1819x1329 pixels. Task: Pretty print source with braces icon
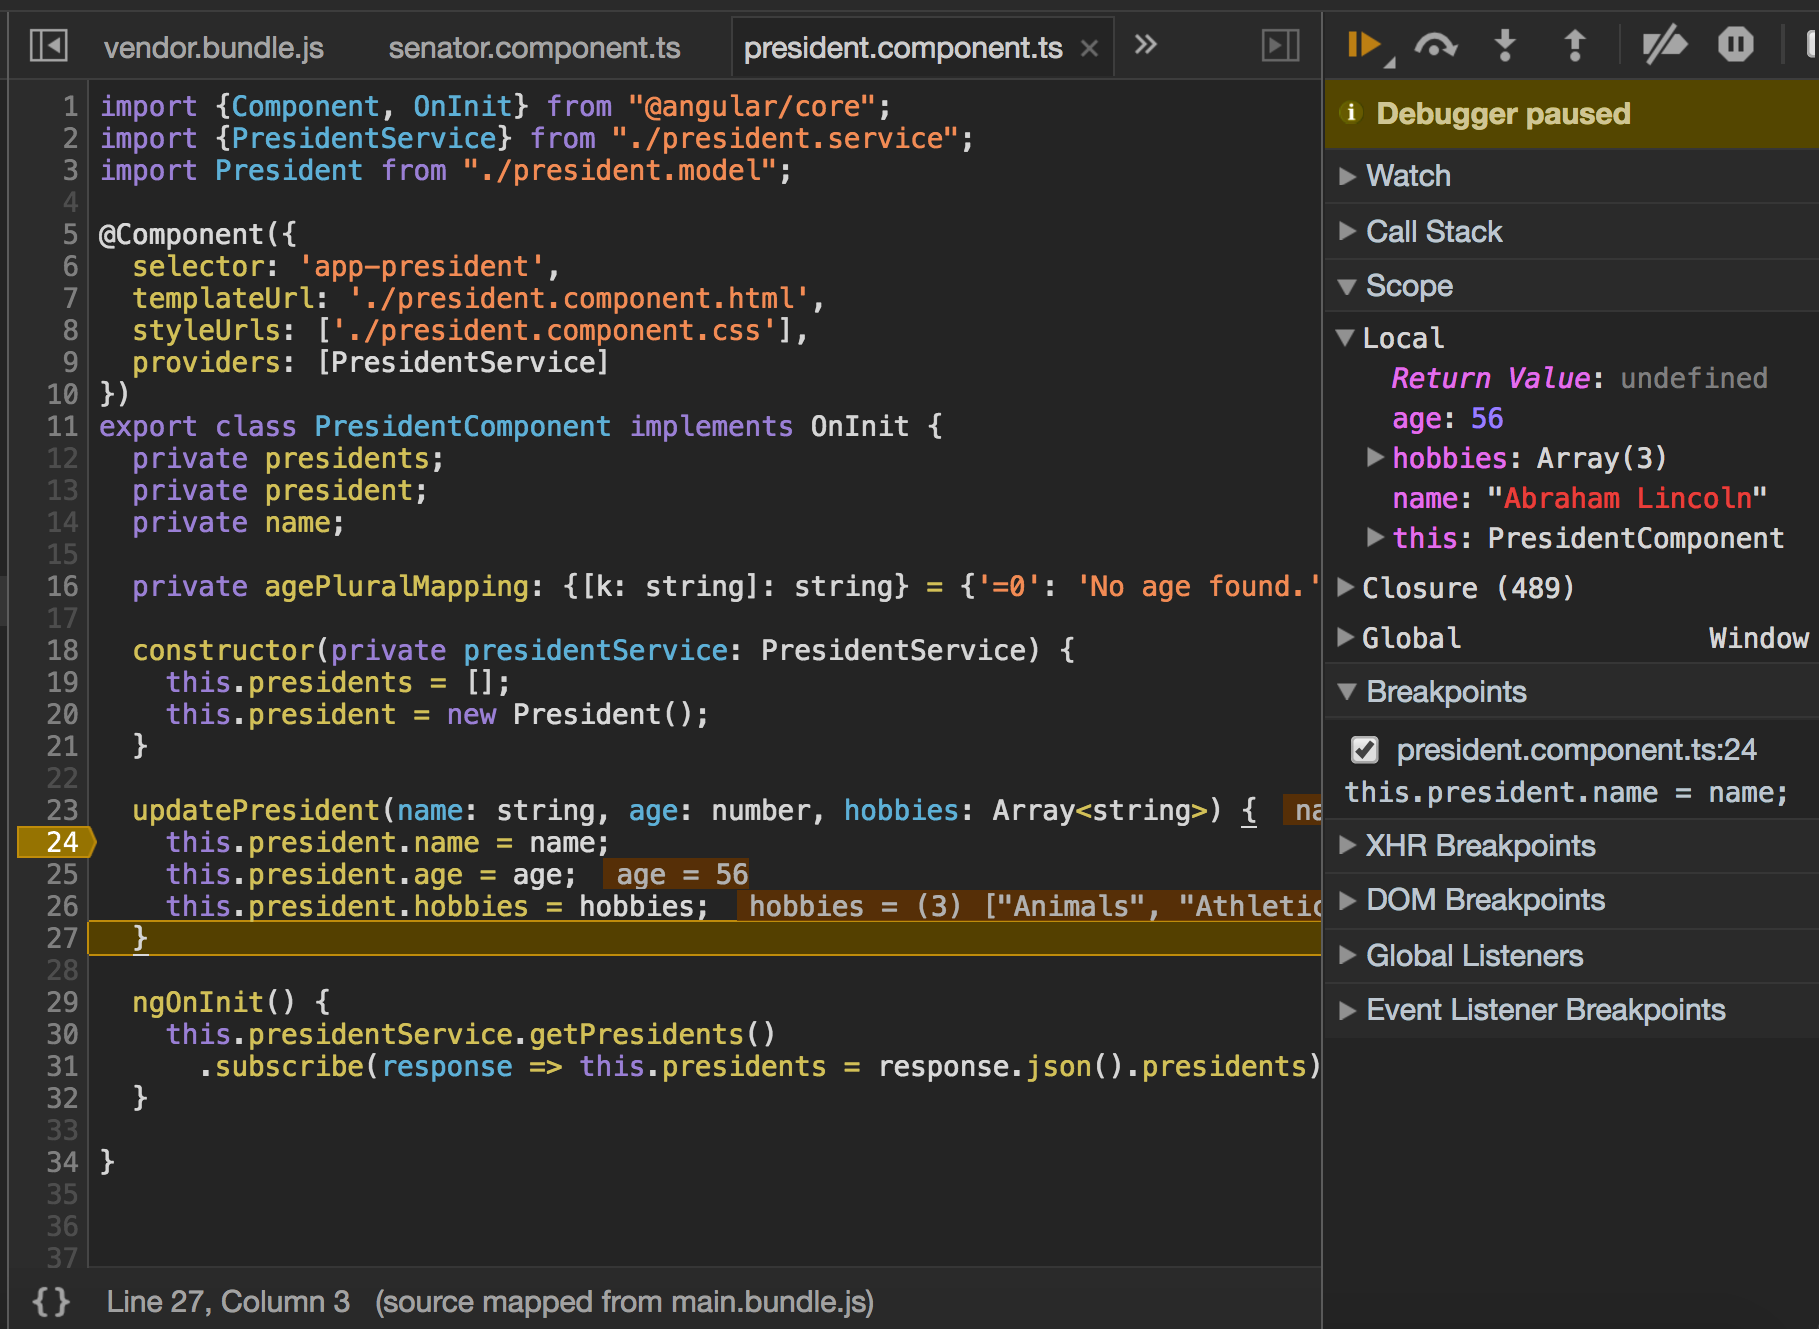point(50,1301)
